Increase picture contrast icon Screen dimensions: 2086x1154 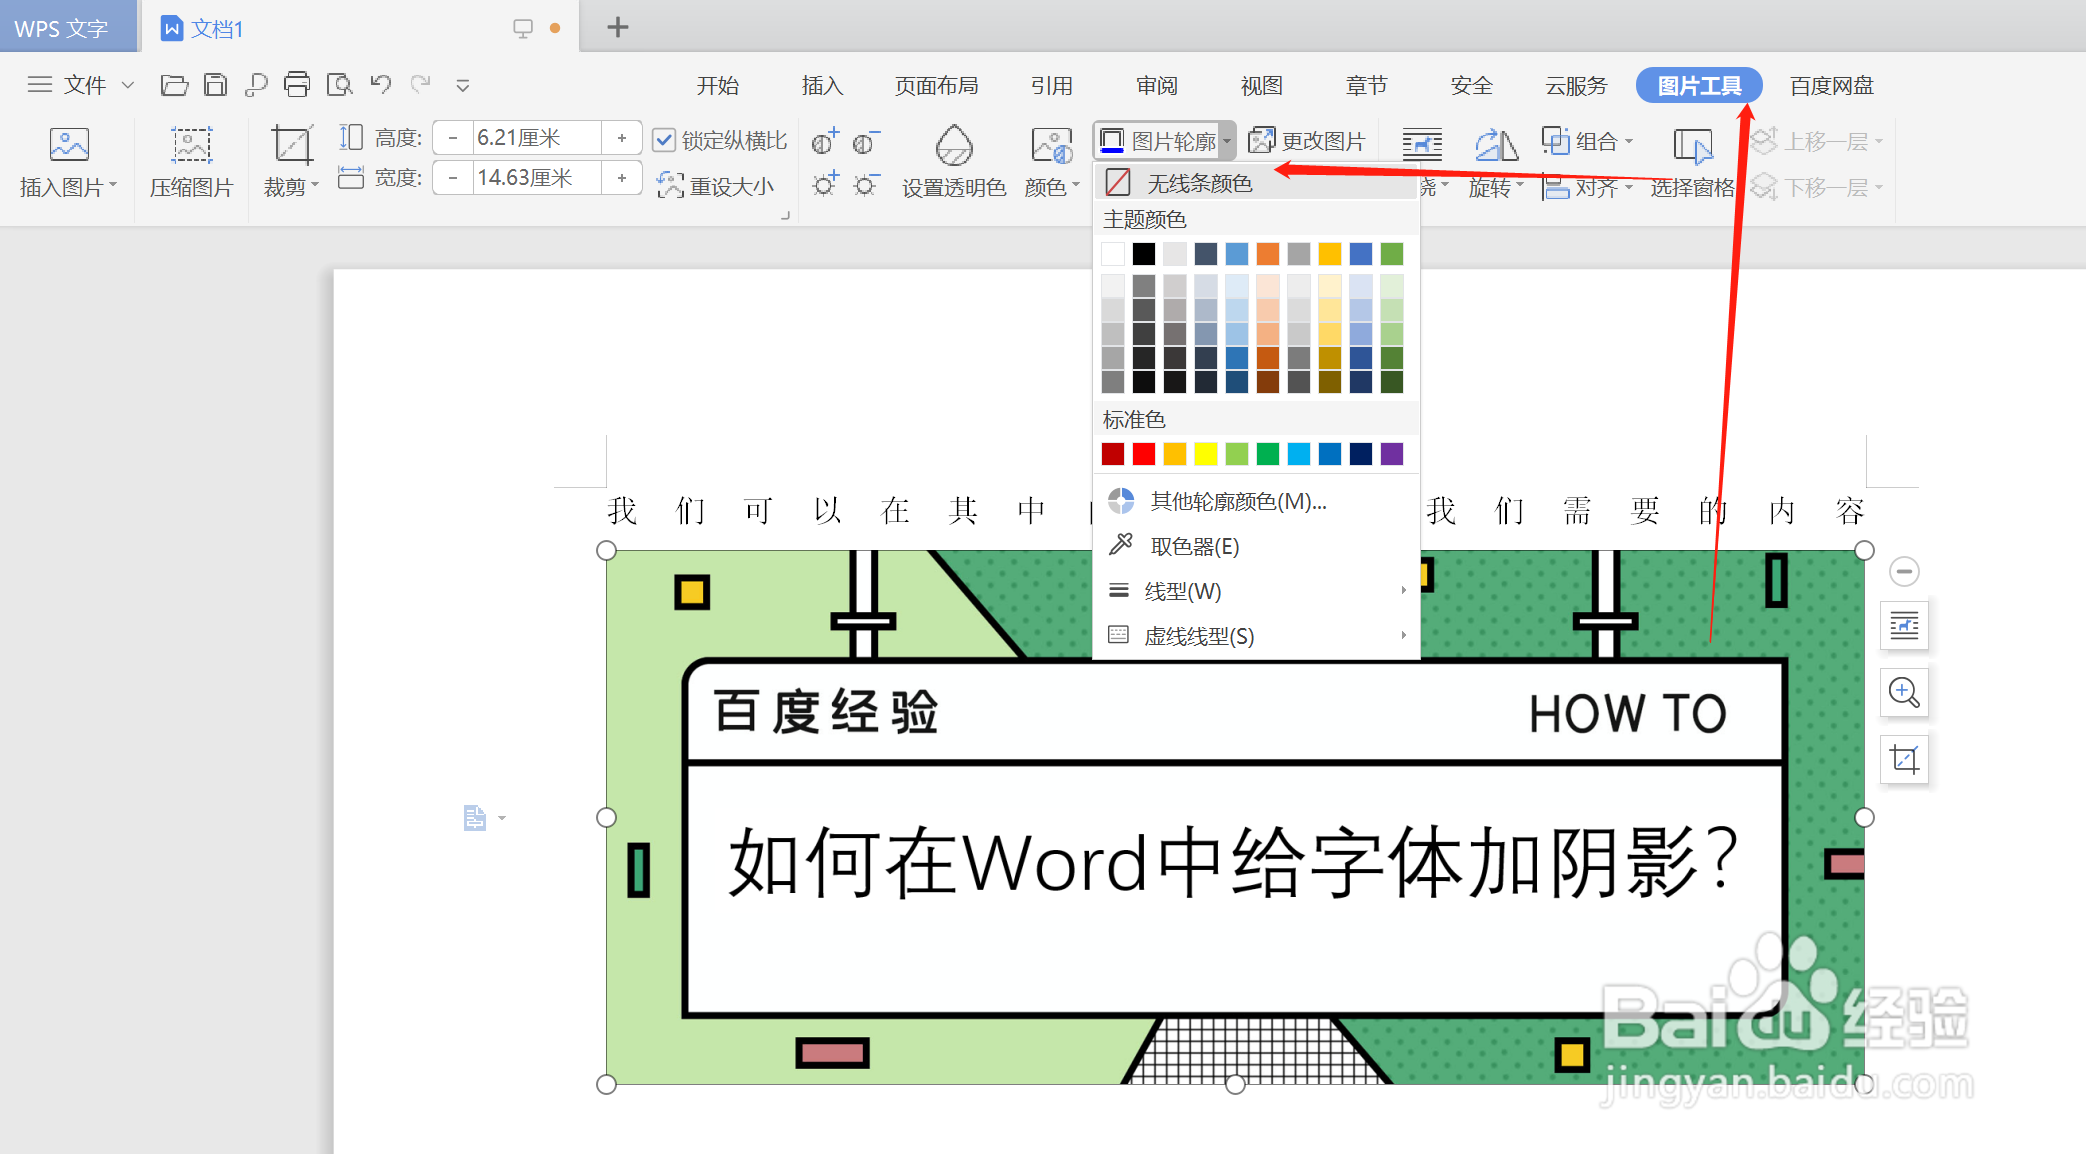click(825, 142)
